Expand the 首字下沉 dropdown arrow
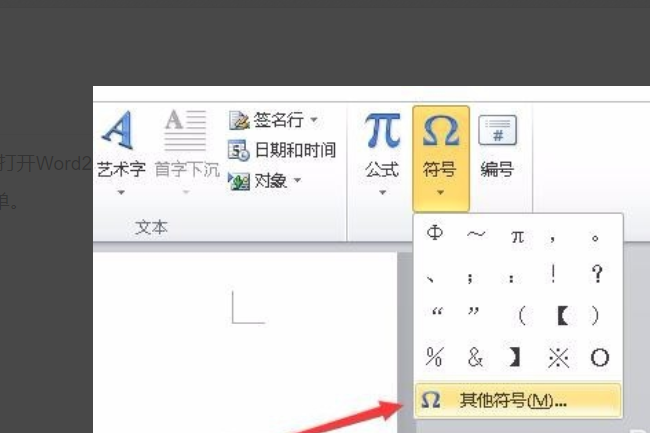This screenshot has width=650, height=433. (x=186, y=192)
